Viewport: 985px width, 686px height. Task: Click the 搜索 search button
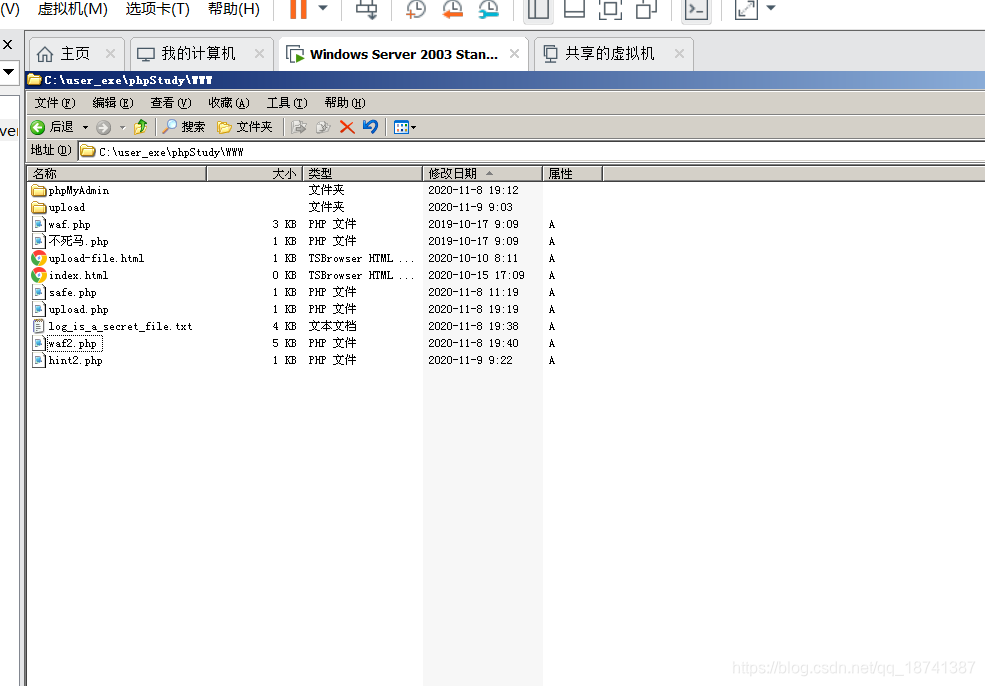click(183, 127)
